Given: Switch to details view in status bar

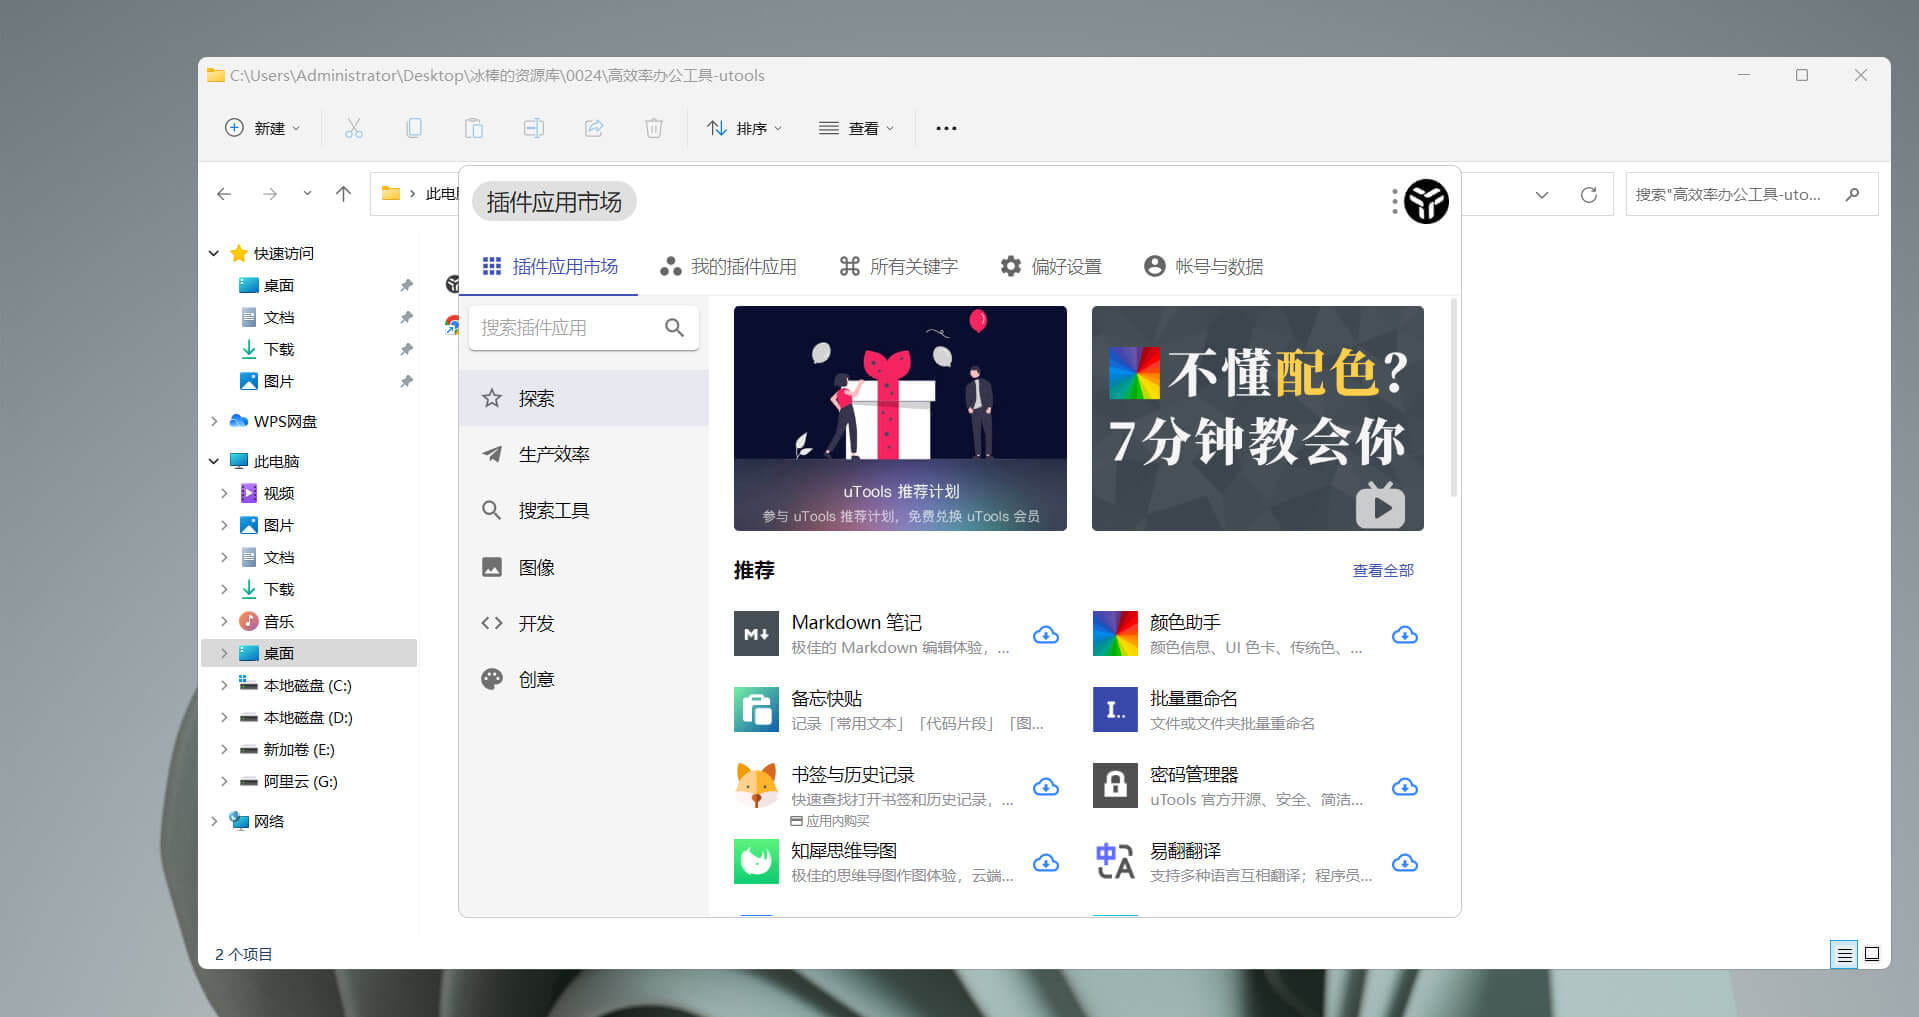Looking at the screenshot, I should [1843, 954].
